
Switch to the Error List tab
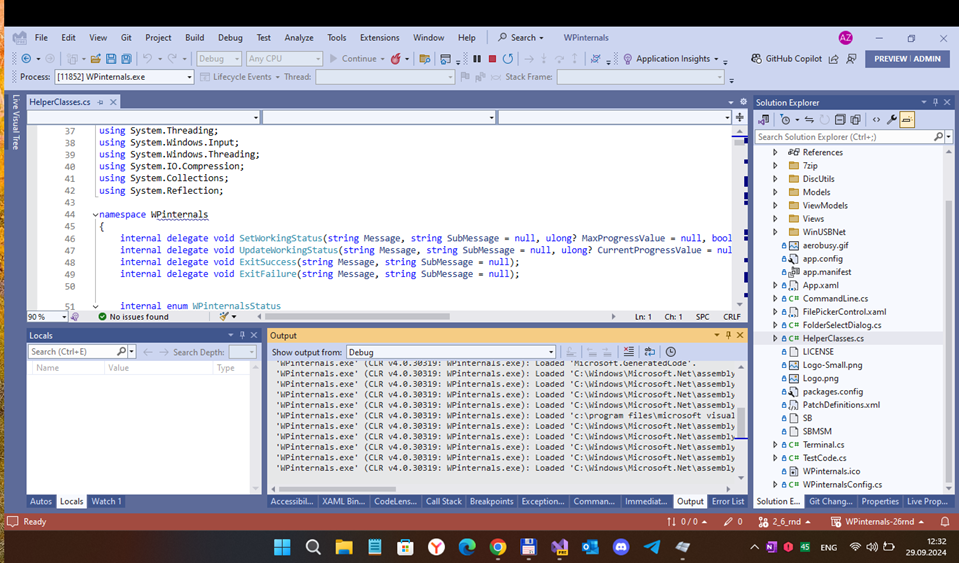click(x=728, y=501)
